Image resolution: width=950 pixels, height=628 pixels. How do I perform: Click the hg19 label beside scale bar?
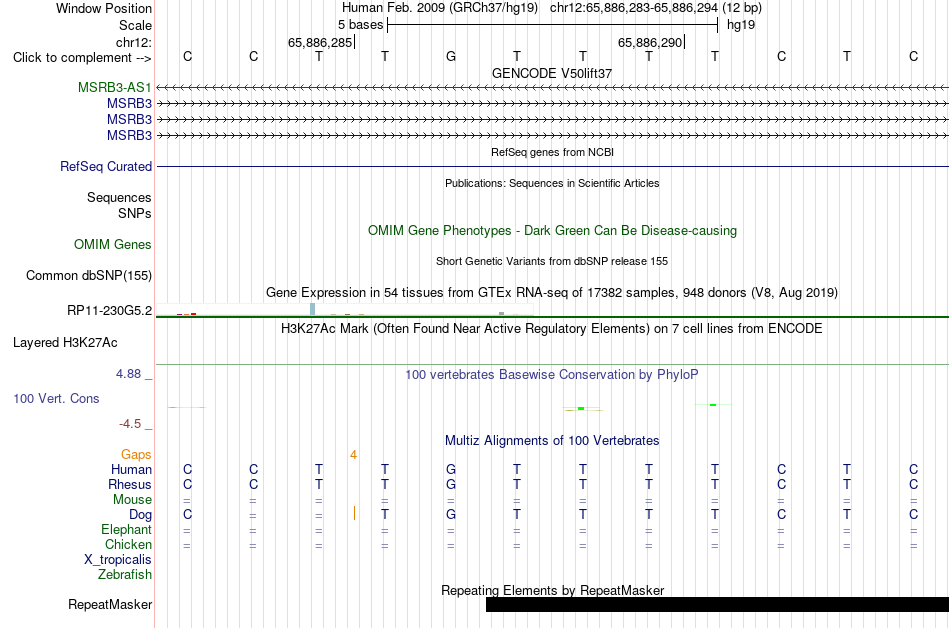pos(741,25)
